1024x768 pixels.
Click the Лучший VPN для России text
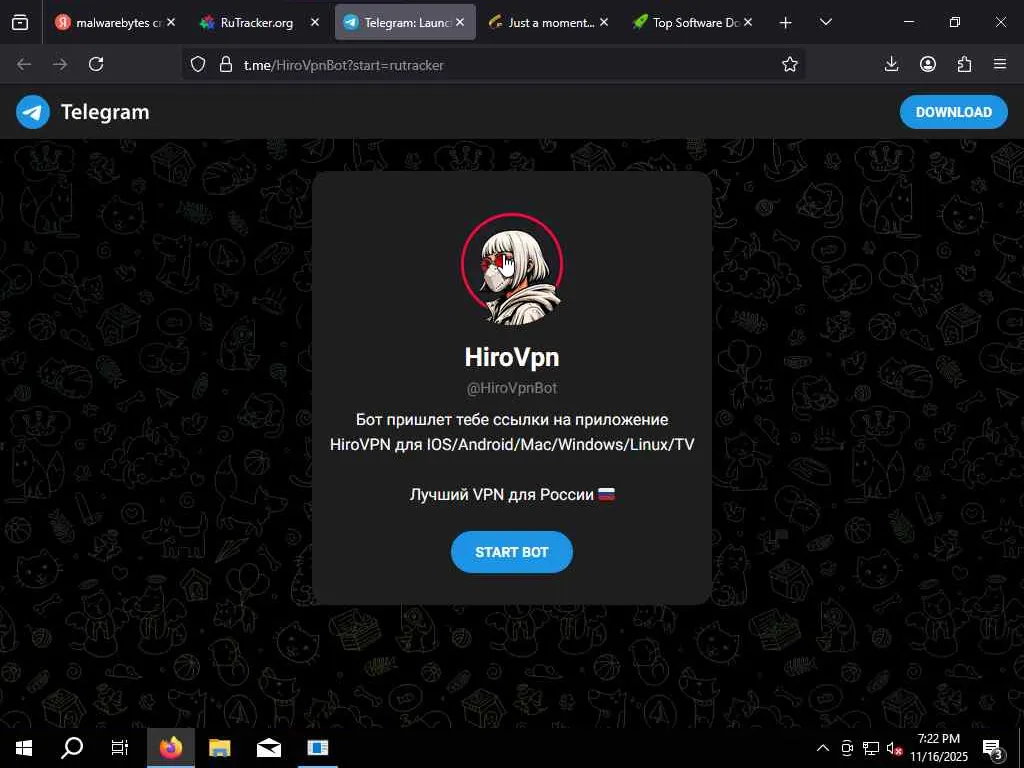click(x=512, y=494)
